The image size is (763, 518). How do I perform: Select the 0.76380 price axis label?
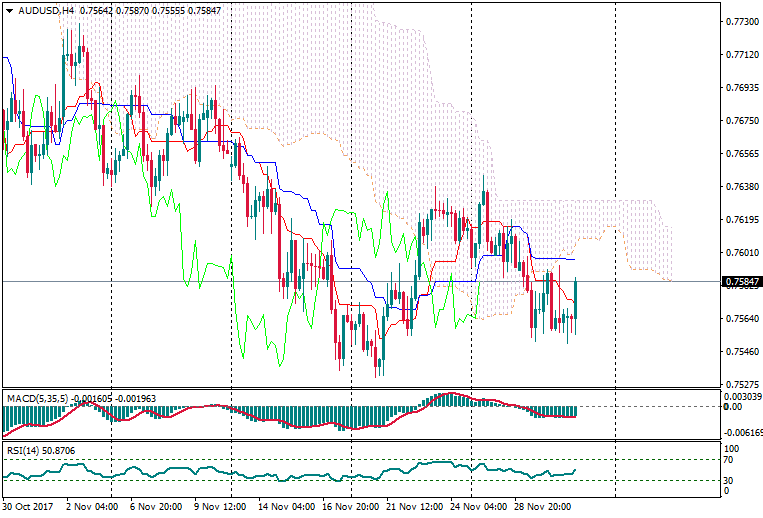click(738, 187)
